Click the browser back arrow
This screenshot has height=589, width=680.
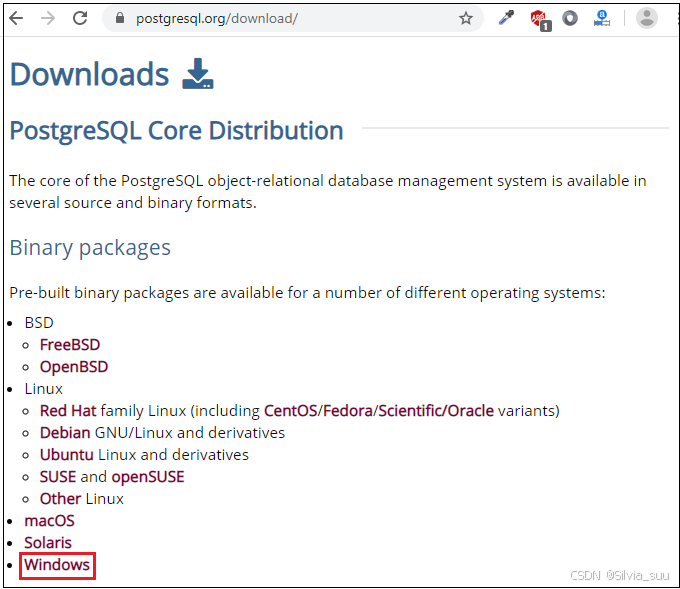16,18
